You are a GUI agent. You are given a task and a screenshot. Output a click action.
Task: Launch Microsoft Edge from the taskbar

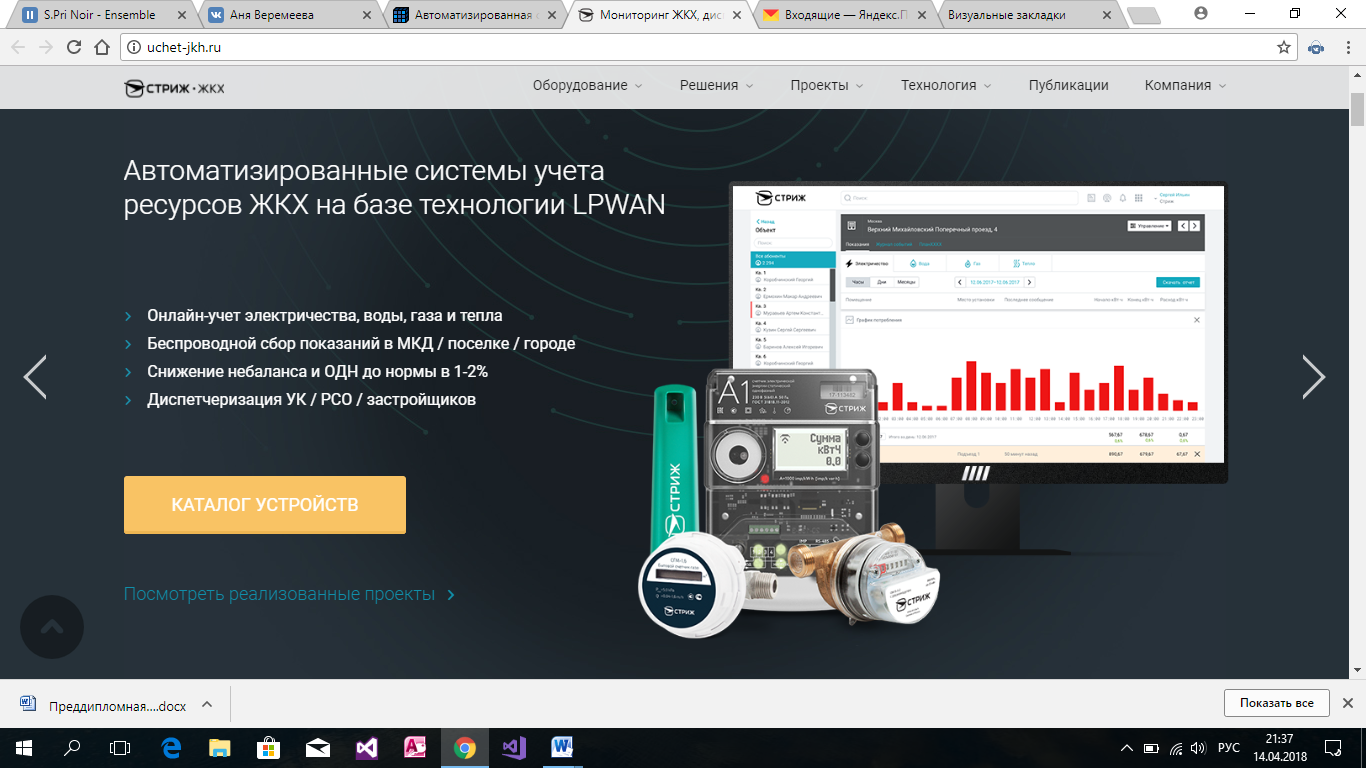coord(171,747)
